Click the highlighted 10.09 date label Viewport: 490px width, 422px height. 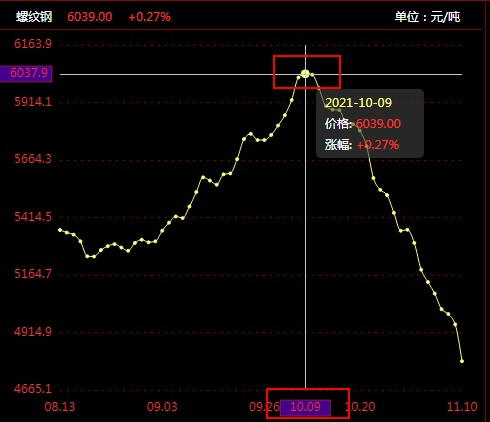(x=305, y=407)
